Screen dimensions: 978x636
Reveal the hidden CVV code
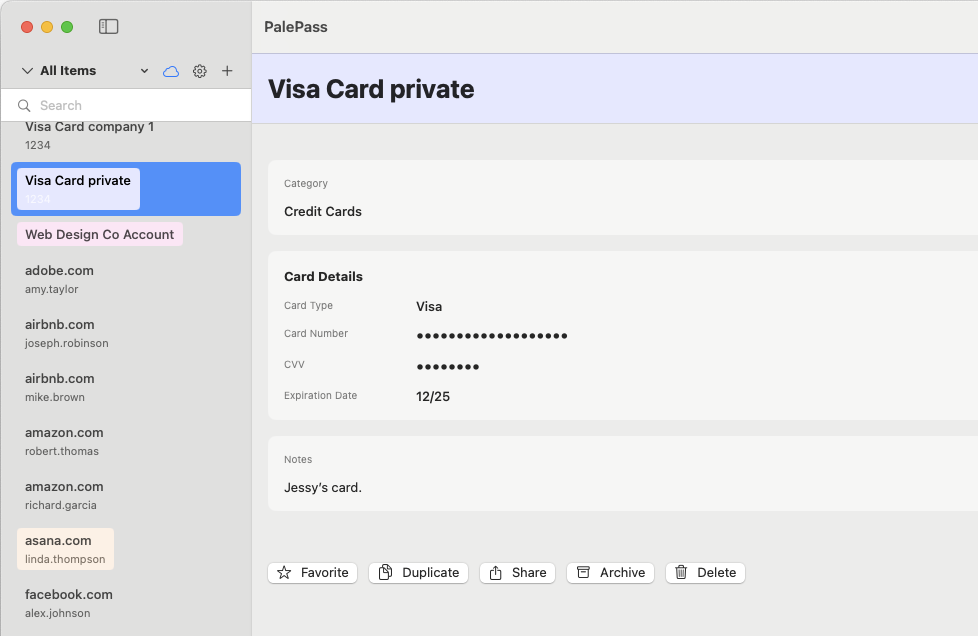(447, 367)
